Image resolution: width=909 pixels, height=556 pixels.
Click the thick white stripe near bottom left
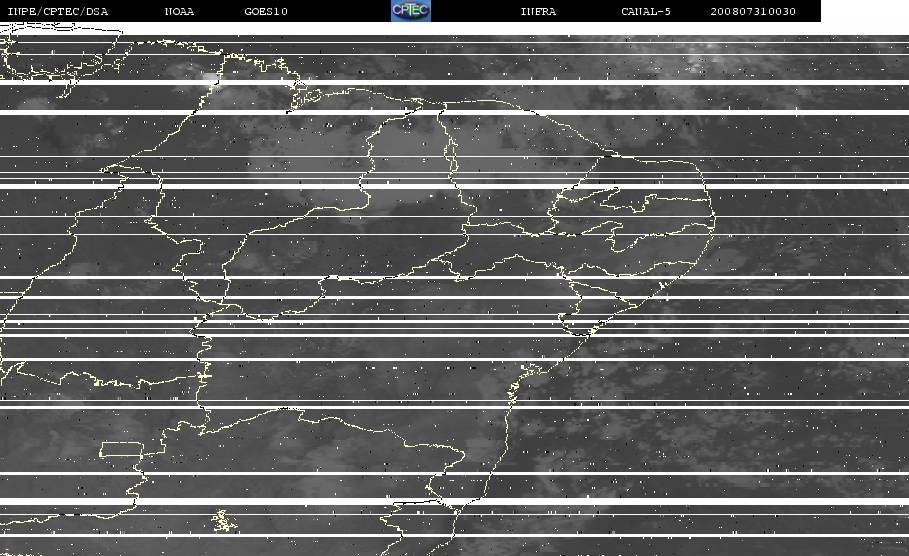tap(220, 501)
